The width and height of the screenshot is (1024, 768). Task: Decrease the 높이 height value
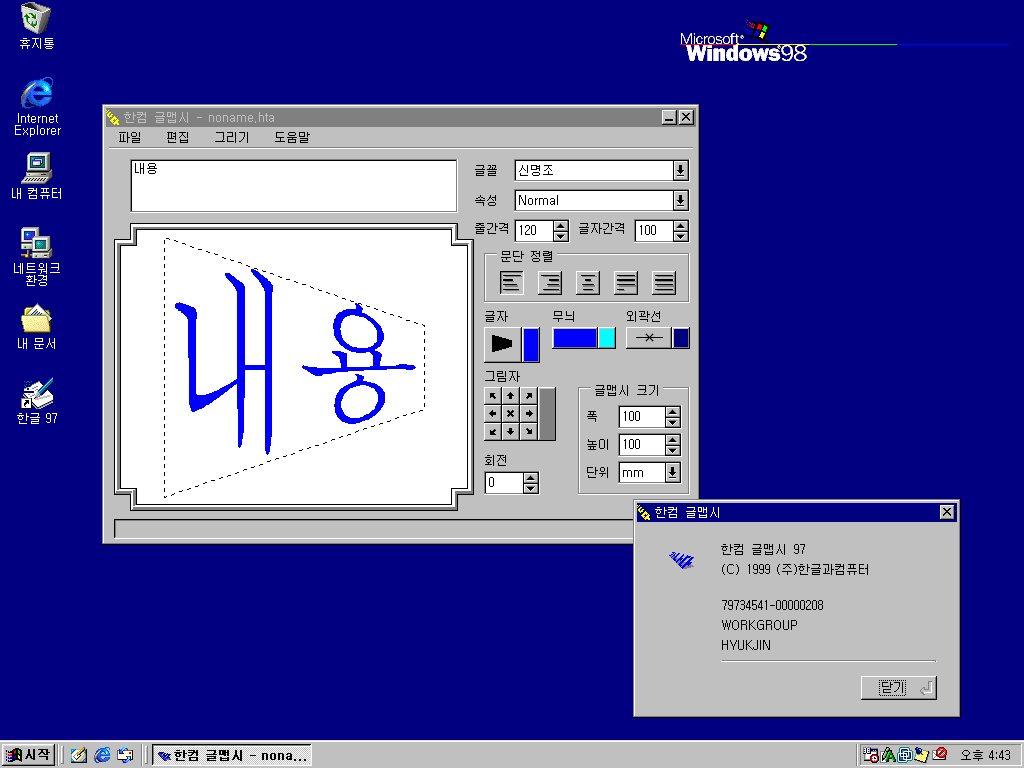pos(673,450)
